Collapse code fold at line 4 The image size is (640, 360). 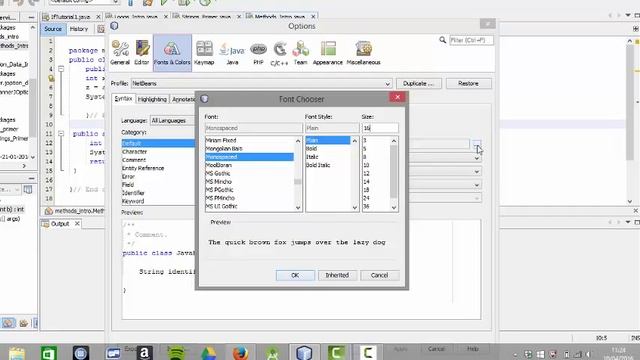(x=61, y=69)
